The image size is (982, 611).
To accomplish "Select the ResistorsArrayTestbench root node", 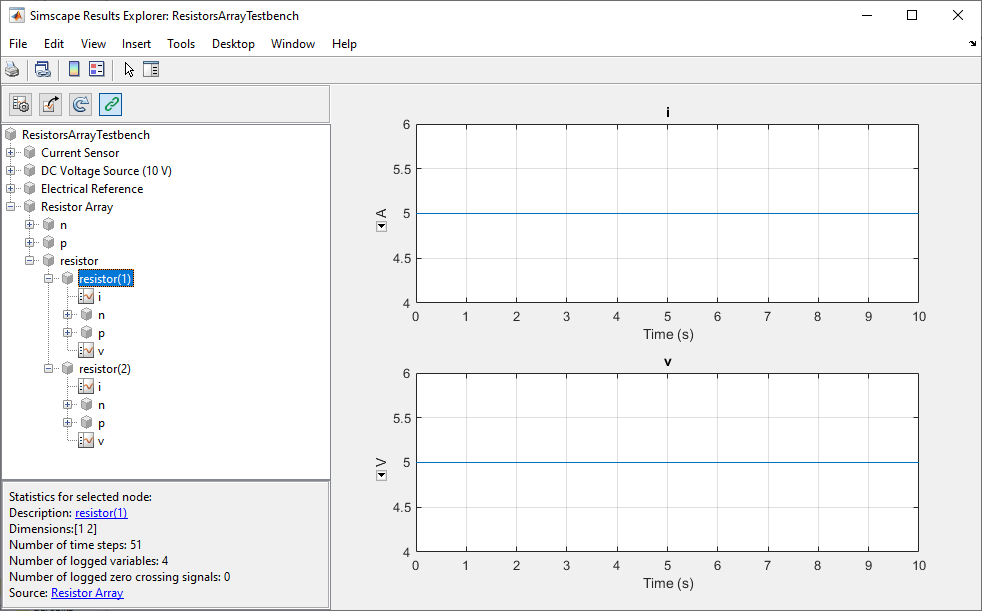I will pyautogui.click(x=86, y=135).
